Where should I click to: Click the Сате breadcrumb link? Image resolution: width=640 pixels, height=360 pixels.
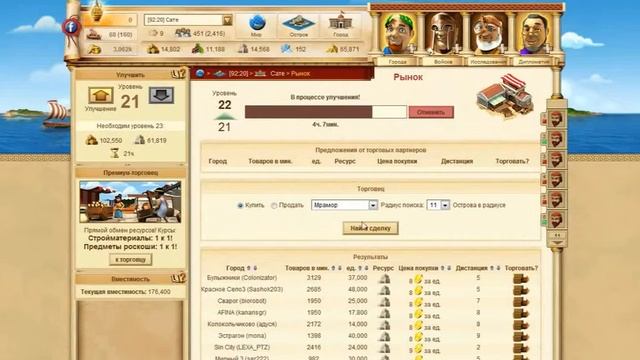277,73
